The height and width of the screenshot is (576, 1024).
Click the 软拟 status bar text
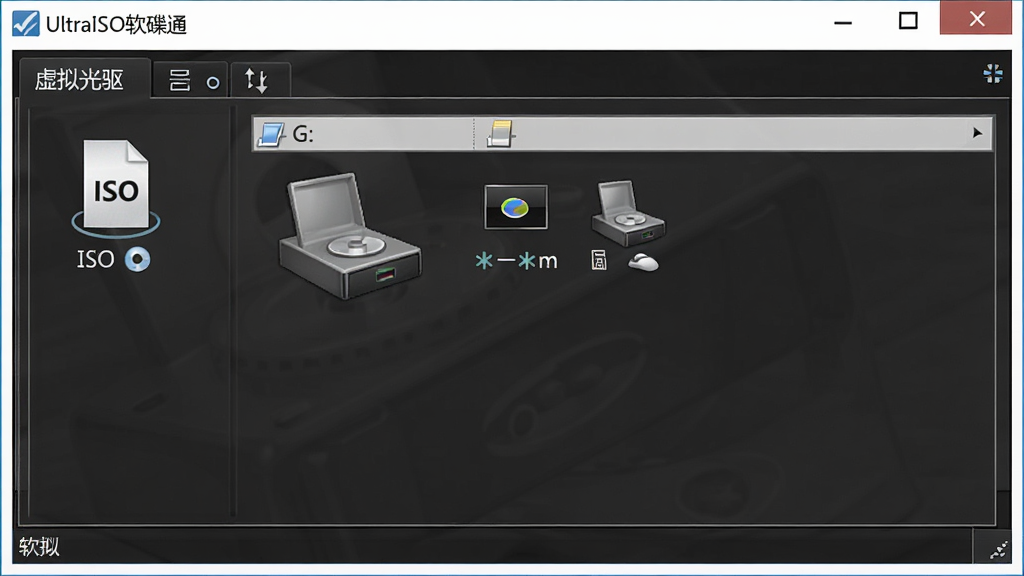39,547
